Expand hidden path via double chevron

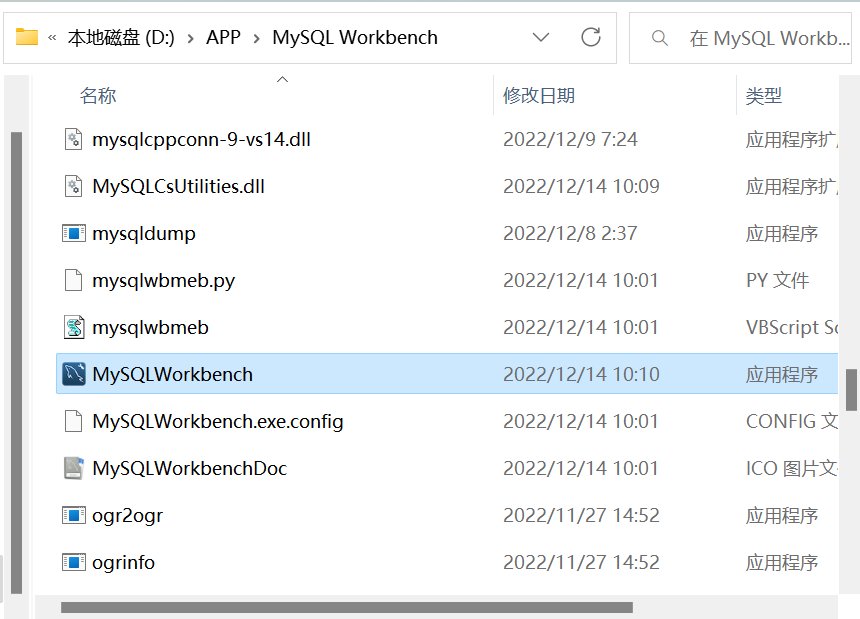[x=52, y=38]
